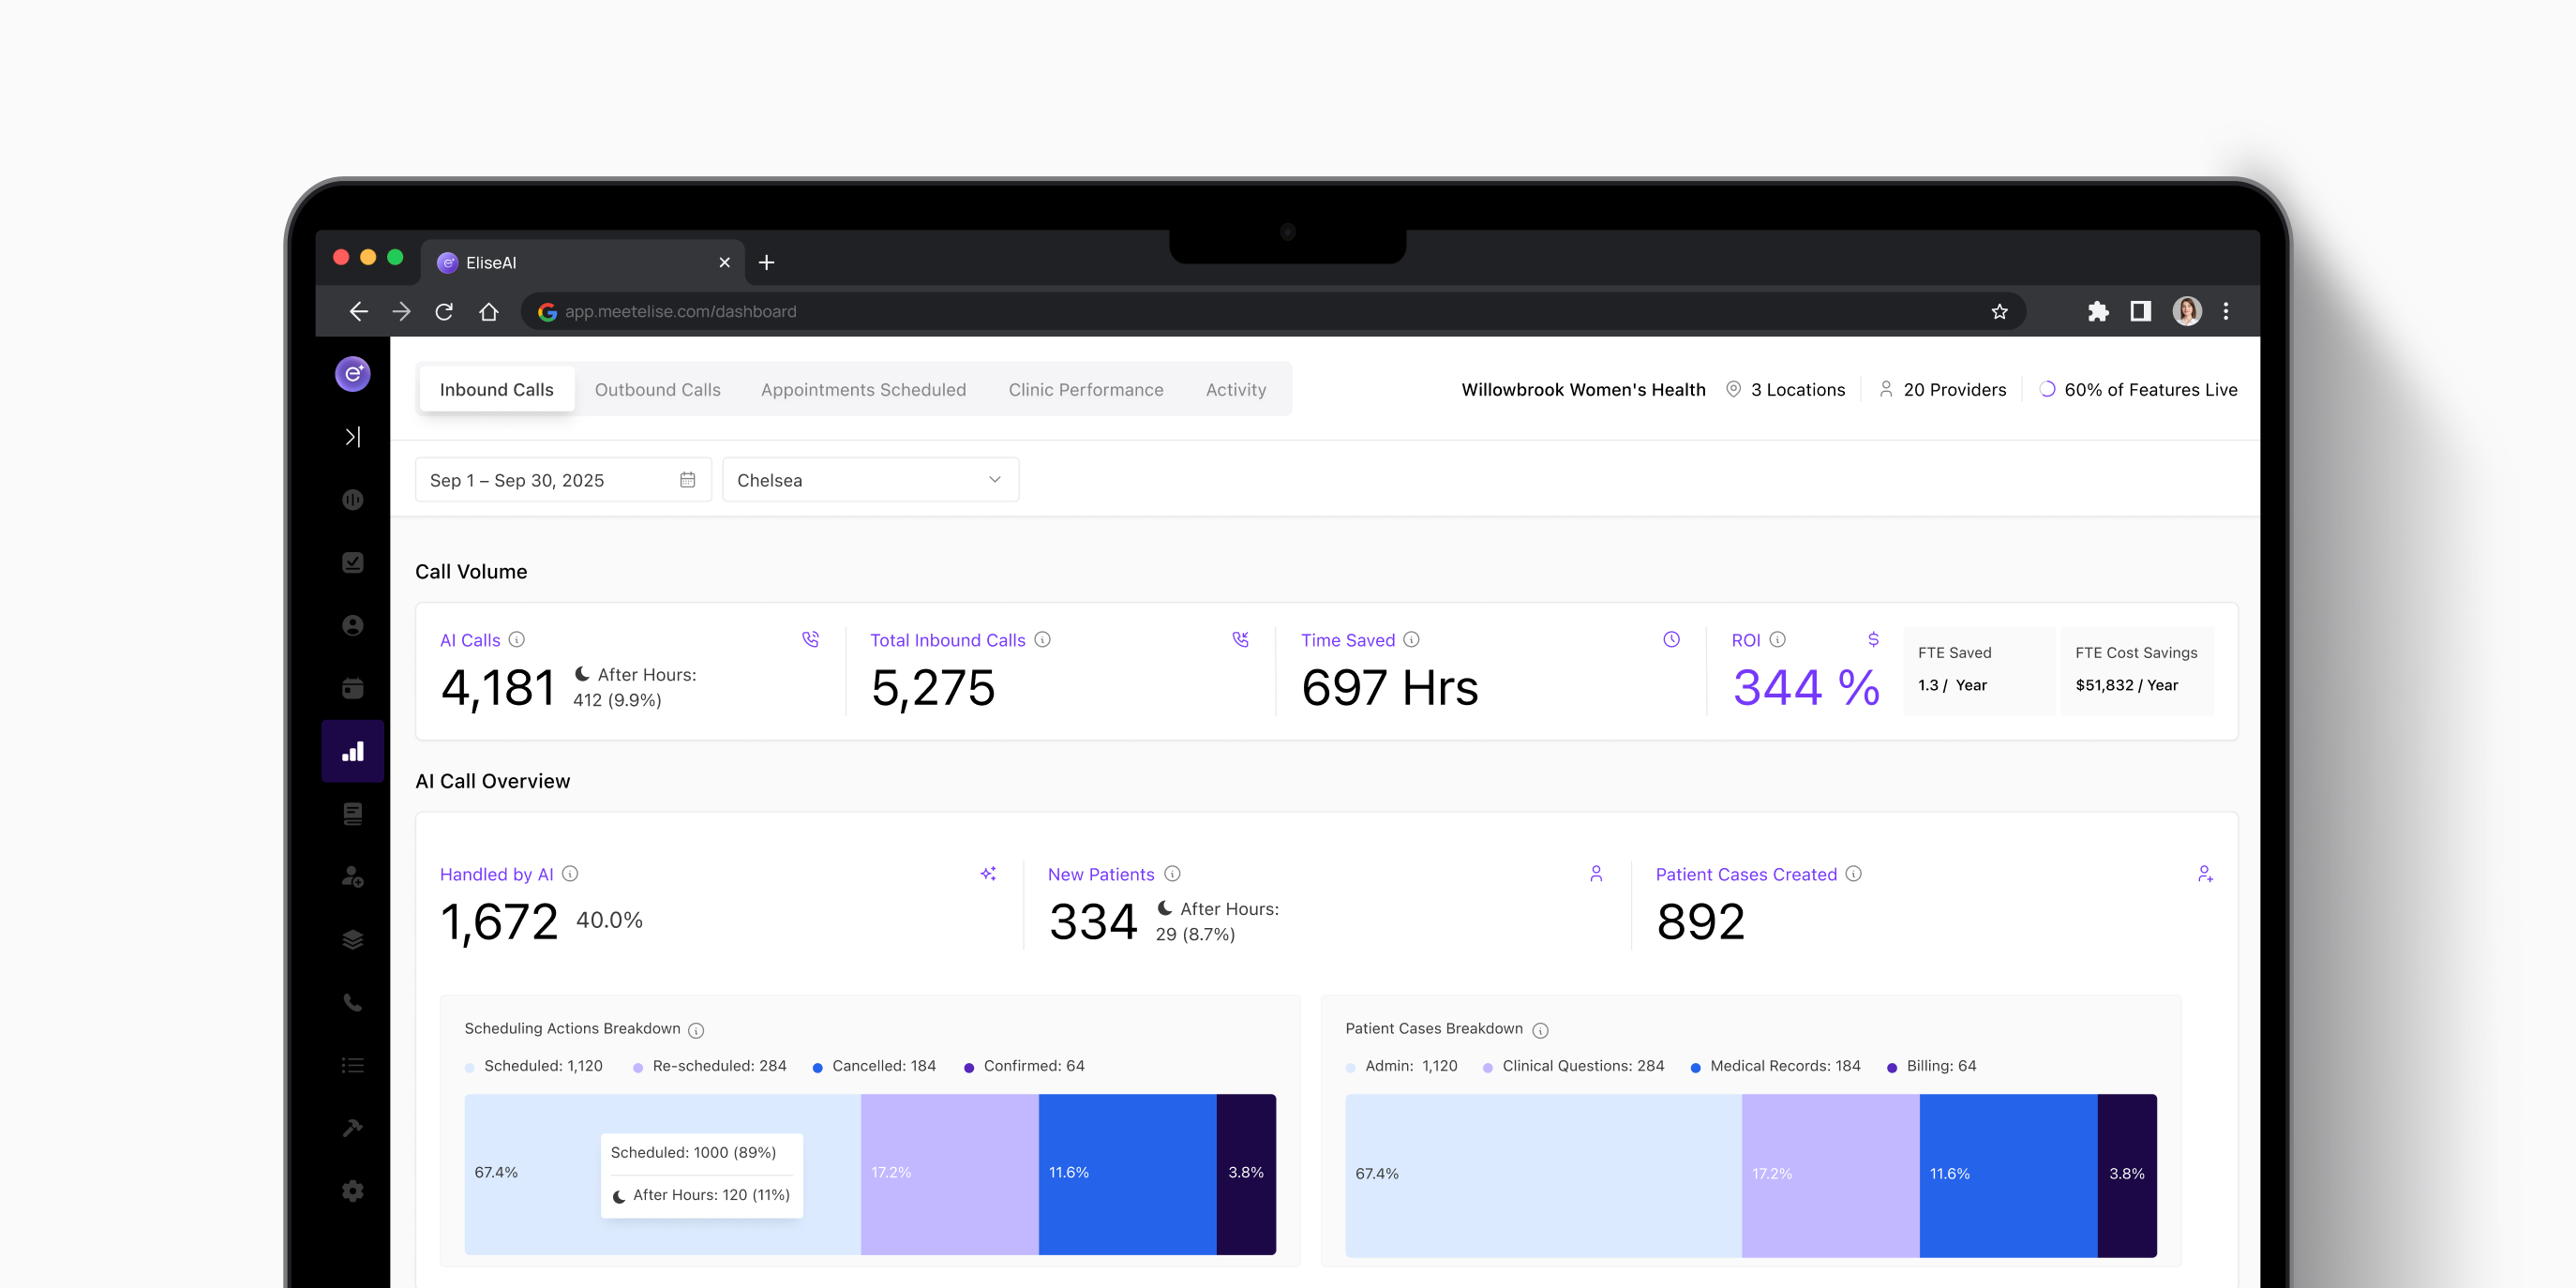This screenshot has width=2576, height=1288.
Task: Click the calendar icon in the sidebar
Action: point(352,688)
